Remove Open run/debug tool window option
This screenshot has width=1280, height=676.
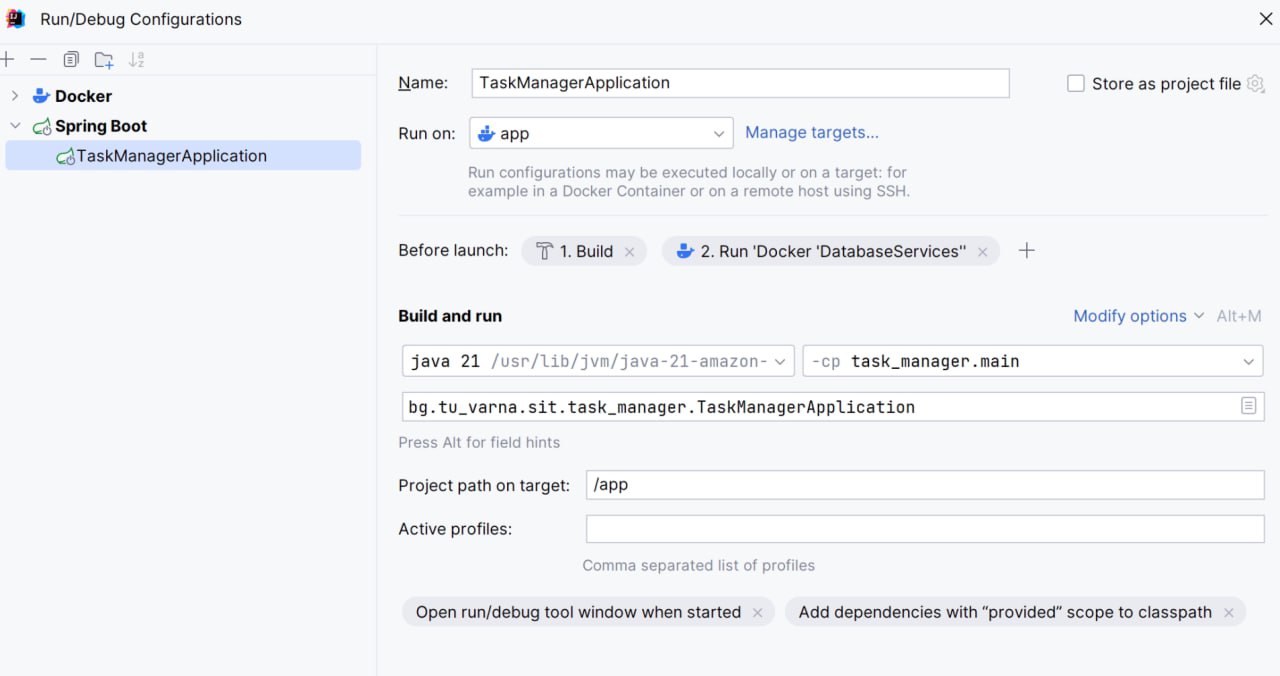click(x=757, y=613)
